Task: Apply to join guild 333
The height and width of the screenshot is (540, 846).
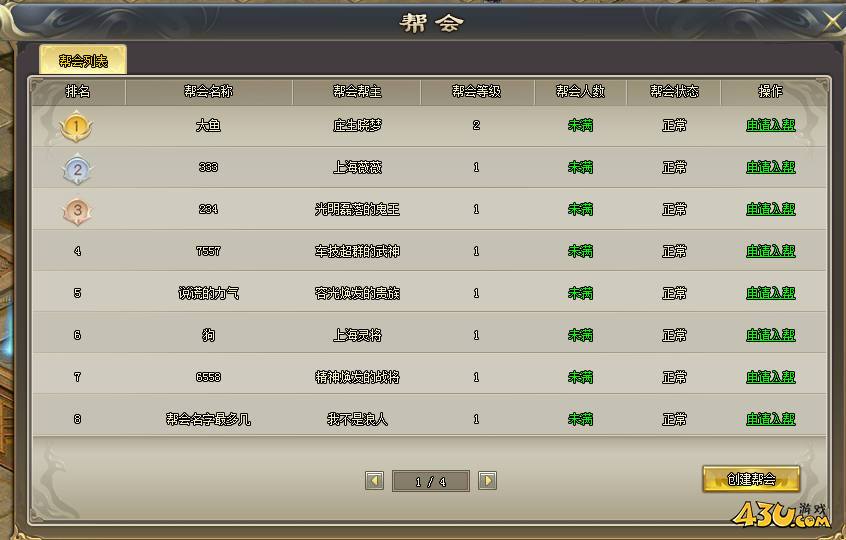Action: pos(770,167)
